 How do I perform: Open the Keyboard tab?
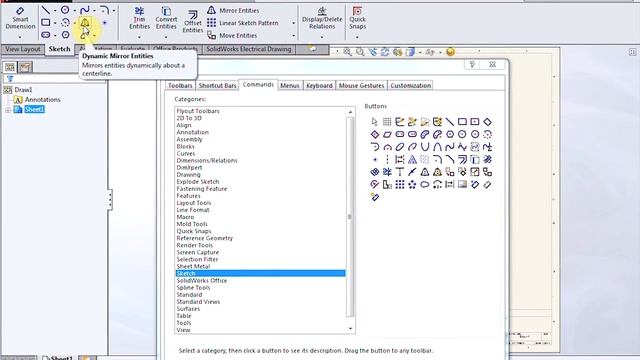(319, 85)
